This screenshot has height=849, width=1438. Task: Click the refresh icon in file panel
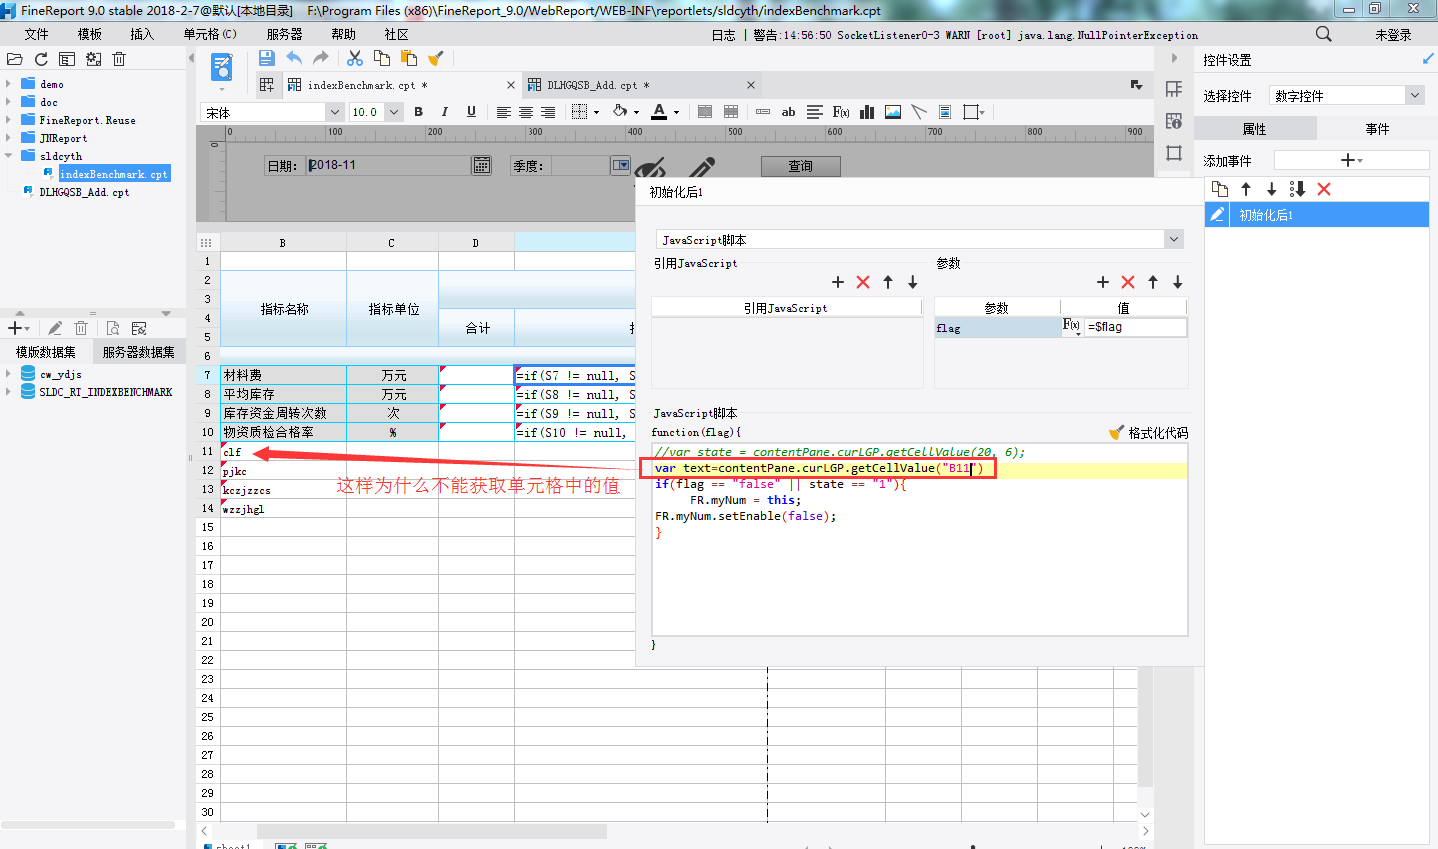[41, 59]
